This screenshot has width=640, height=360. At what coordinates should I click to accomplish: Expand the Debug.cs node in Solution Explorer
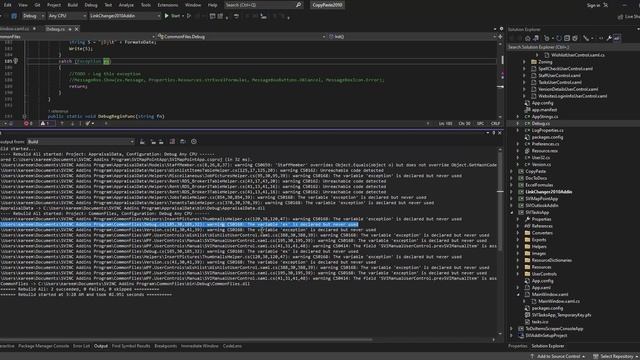518,123
